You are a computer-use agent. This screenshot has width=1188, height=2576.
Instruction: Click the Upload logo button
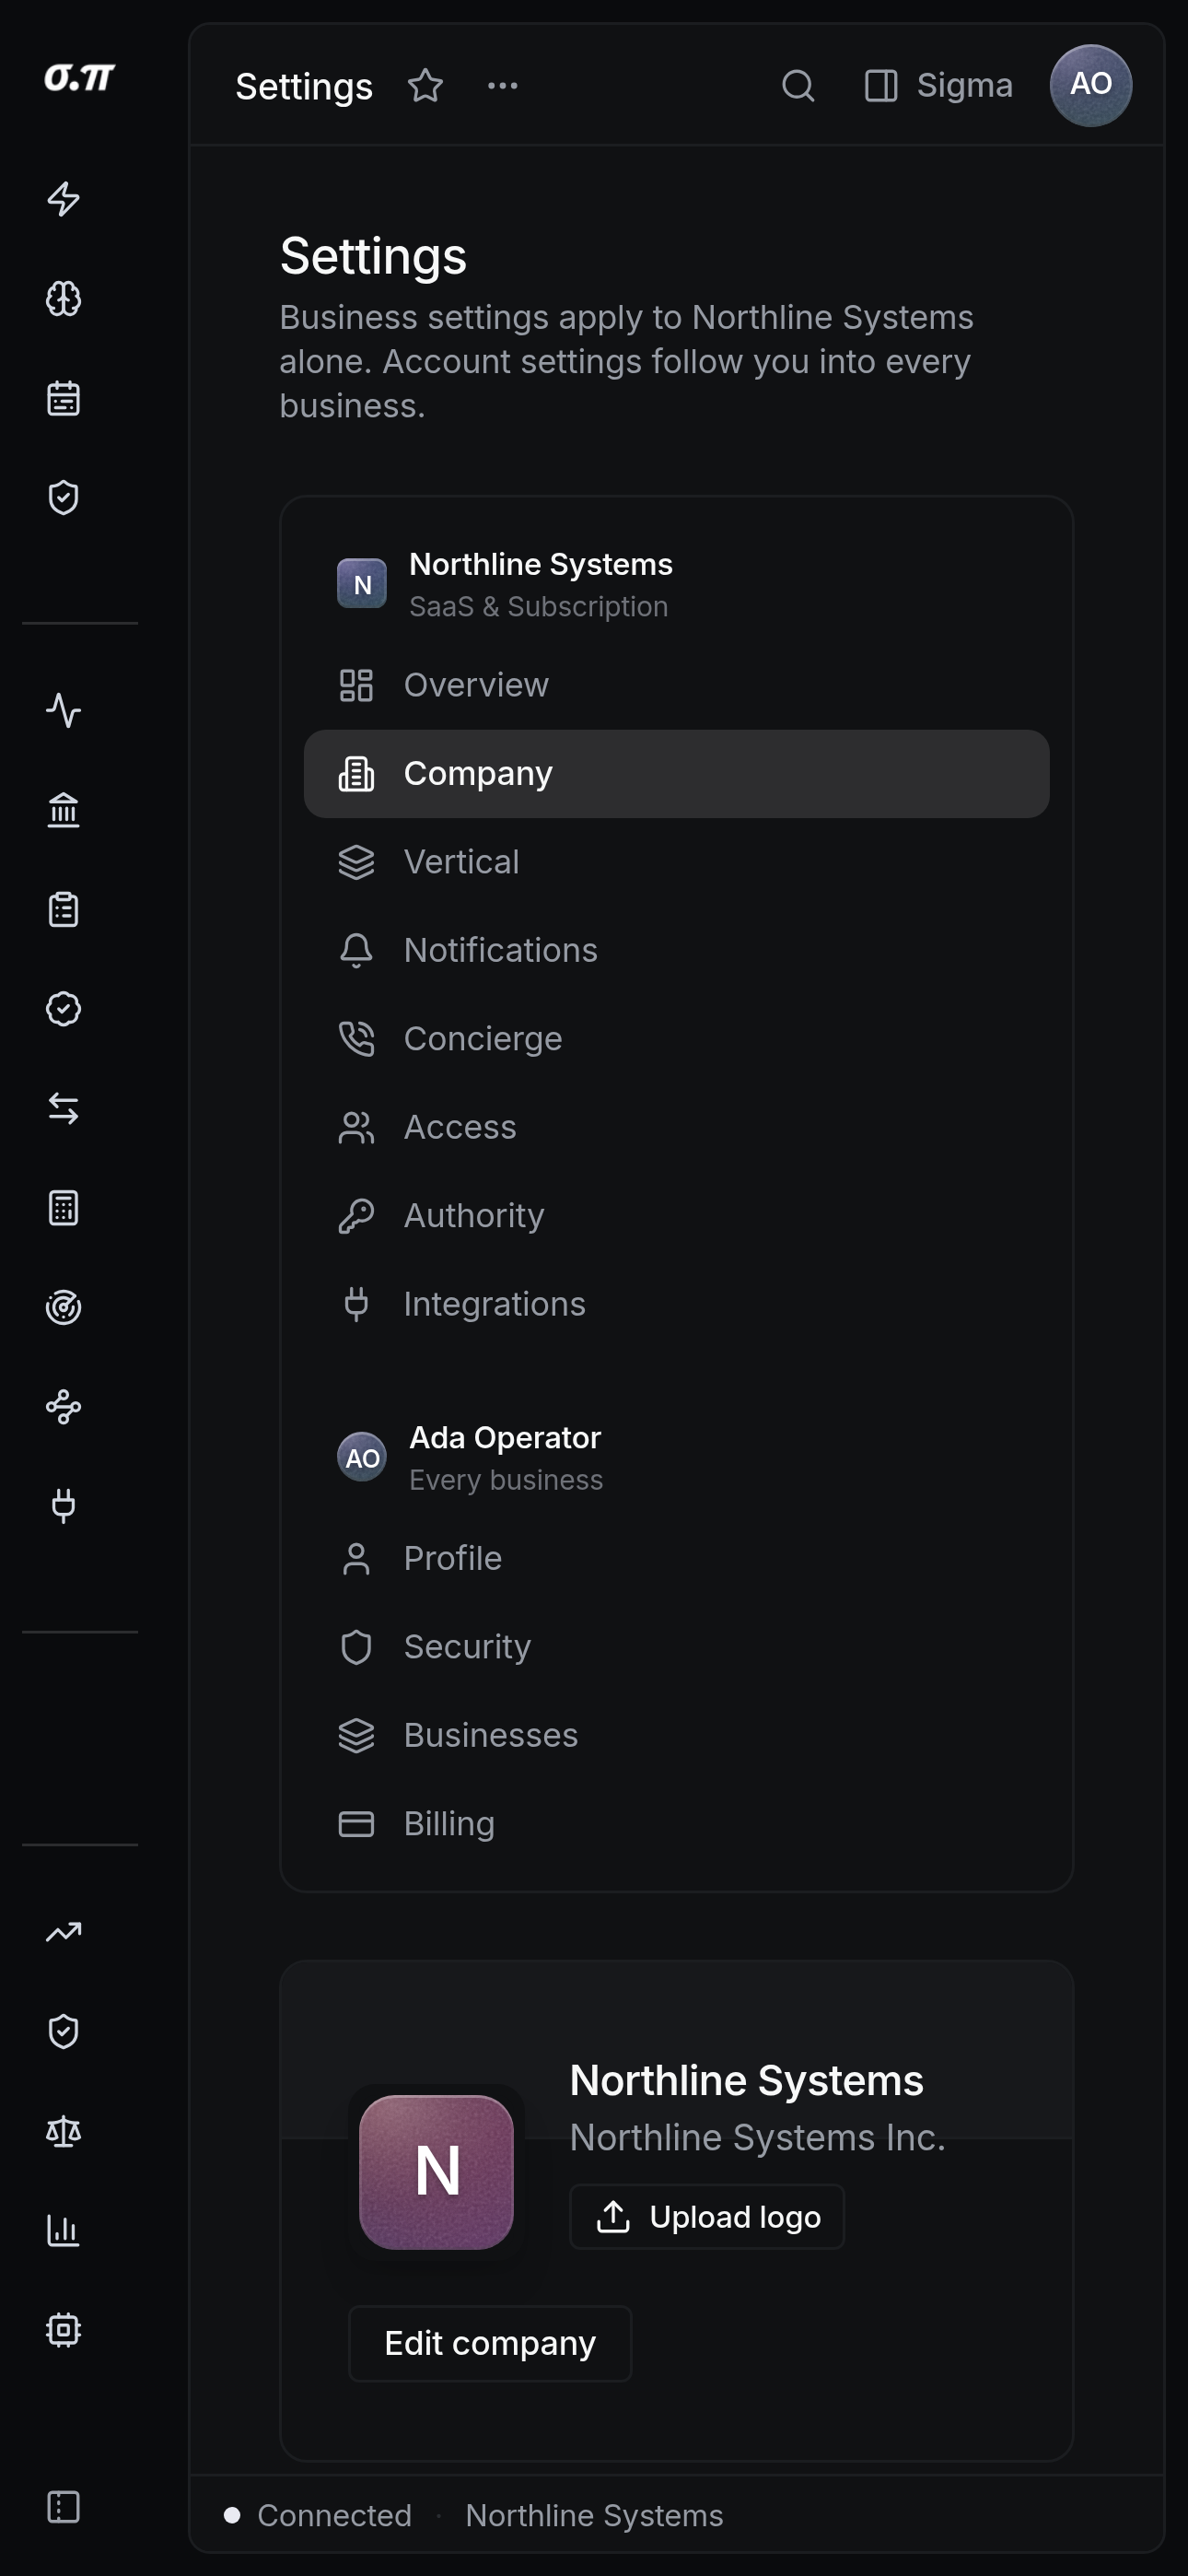pos(706,2217)
